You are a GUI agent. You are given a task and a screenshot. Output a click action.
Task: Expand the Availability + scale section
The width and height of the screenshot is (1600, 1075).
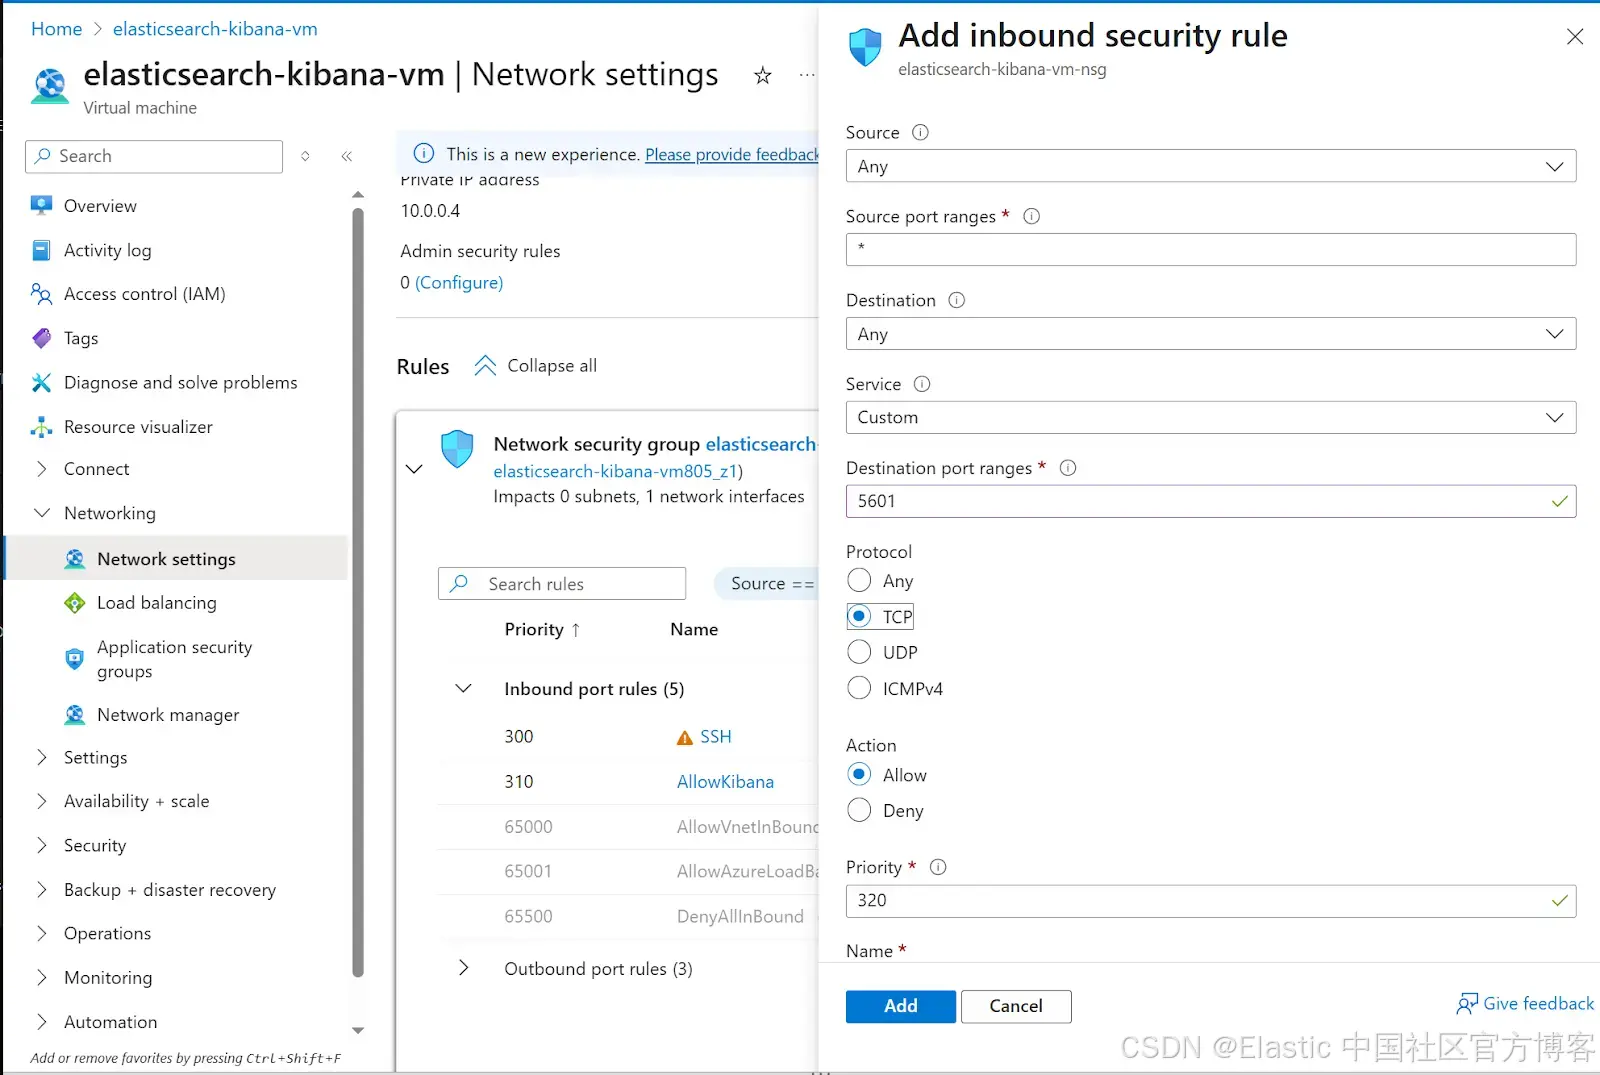41,801
